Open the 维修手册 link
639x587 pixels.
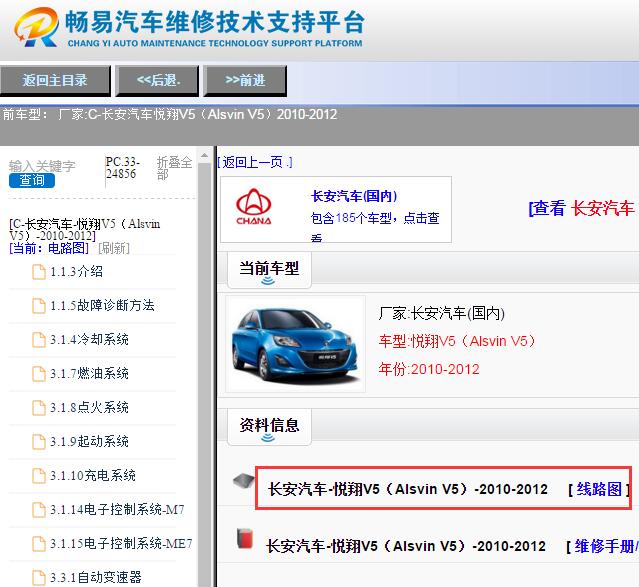click(x=604, y=546)
